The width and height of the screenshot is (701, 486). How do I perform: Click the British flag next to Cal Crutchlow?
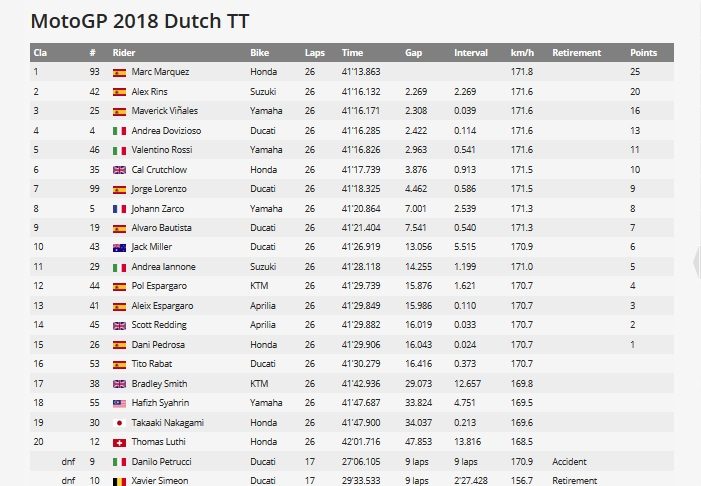tap(119, 168)
